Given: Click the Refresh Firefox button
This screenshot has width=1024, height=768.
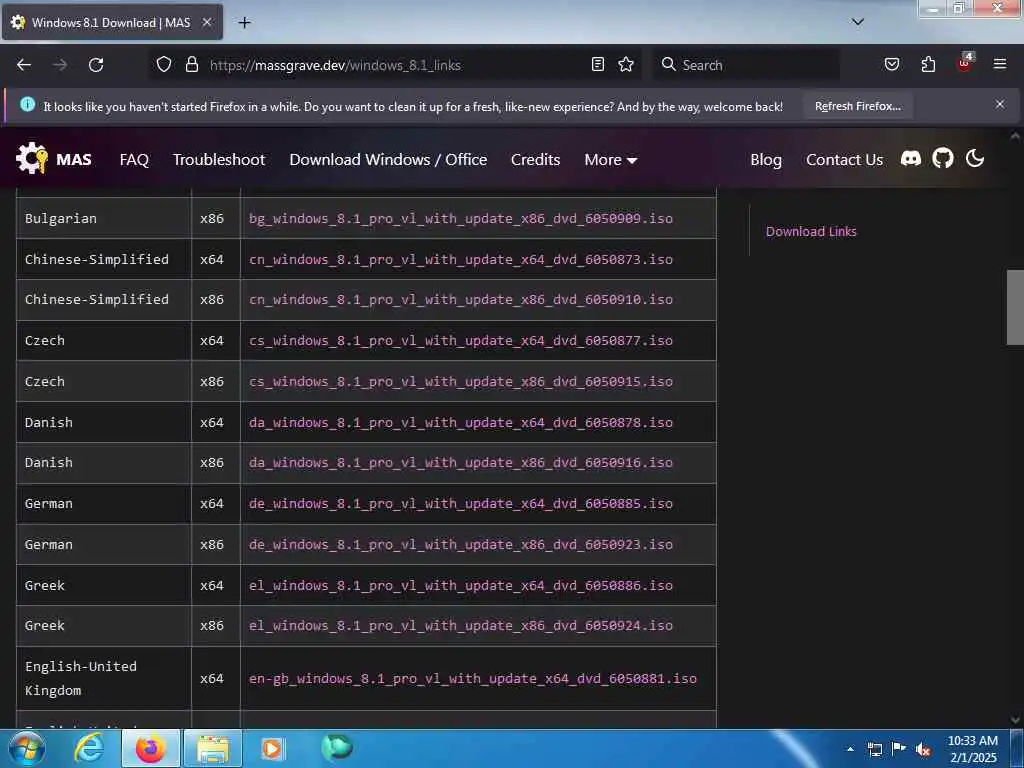Looking at the screenshot, I should [x=857, y=106].
